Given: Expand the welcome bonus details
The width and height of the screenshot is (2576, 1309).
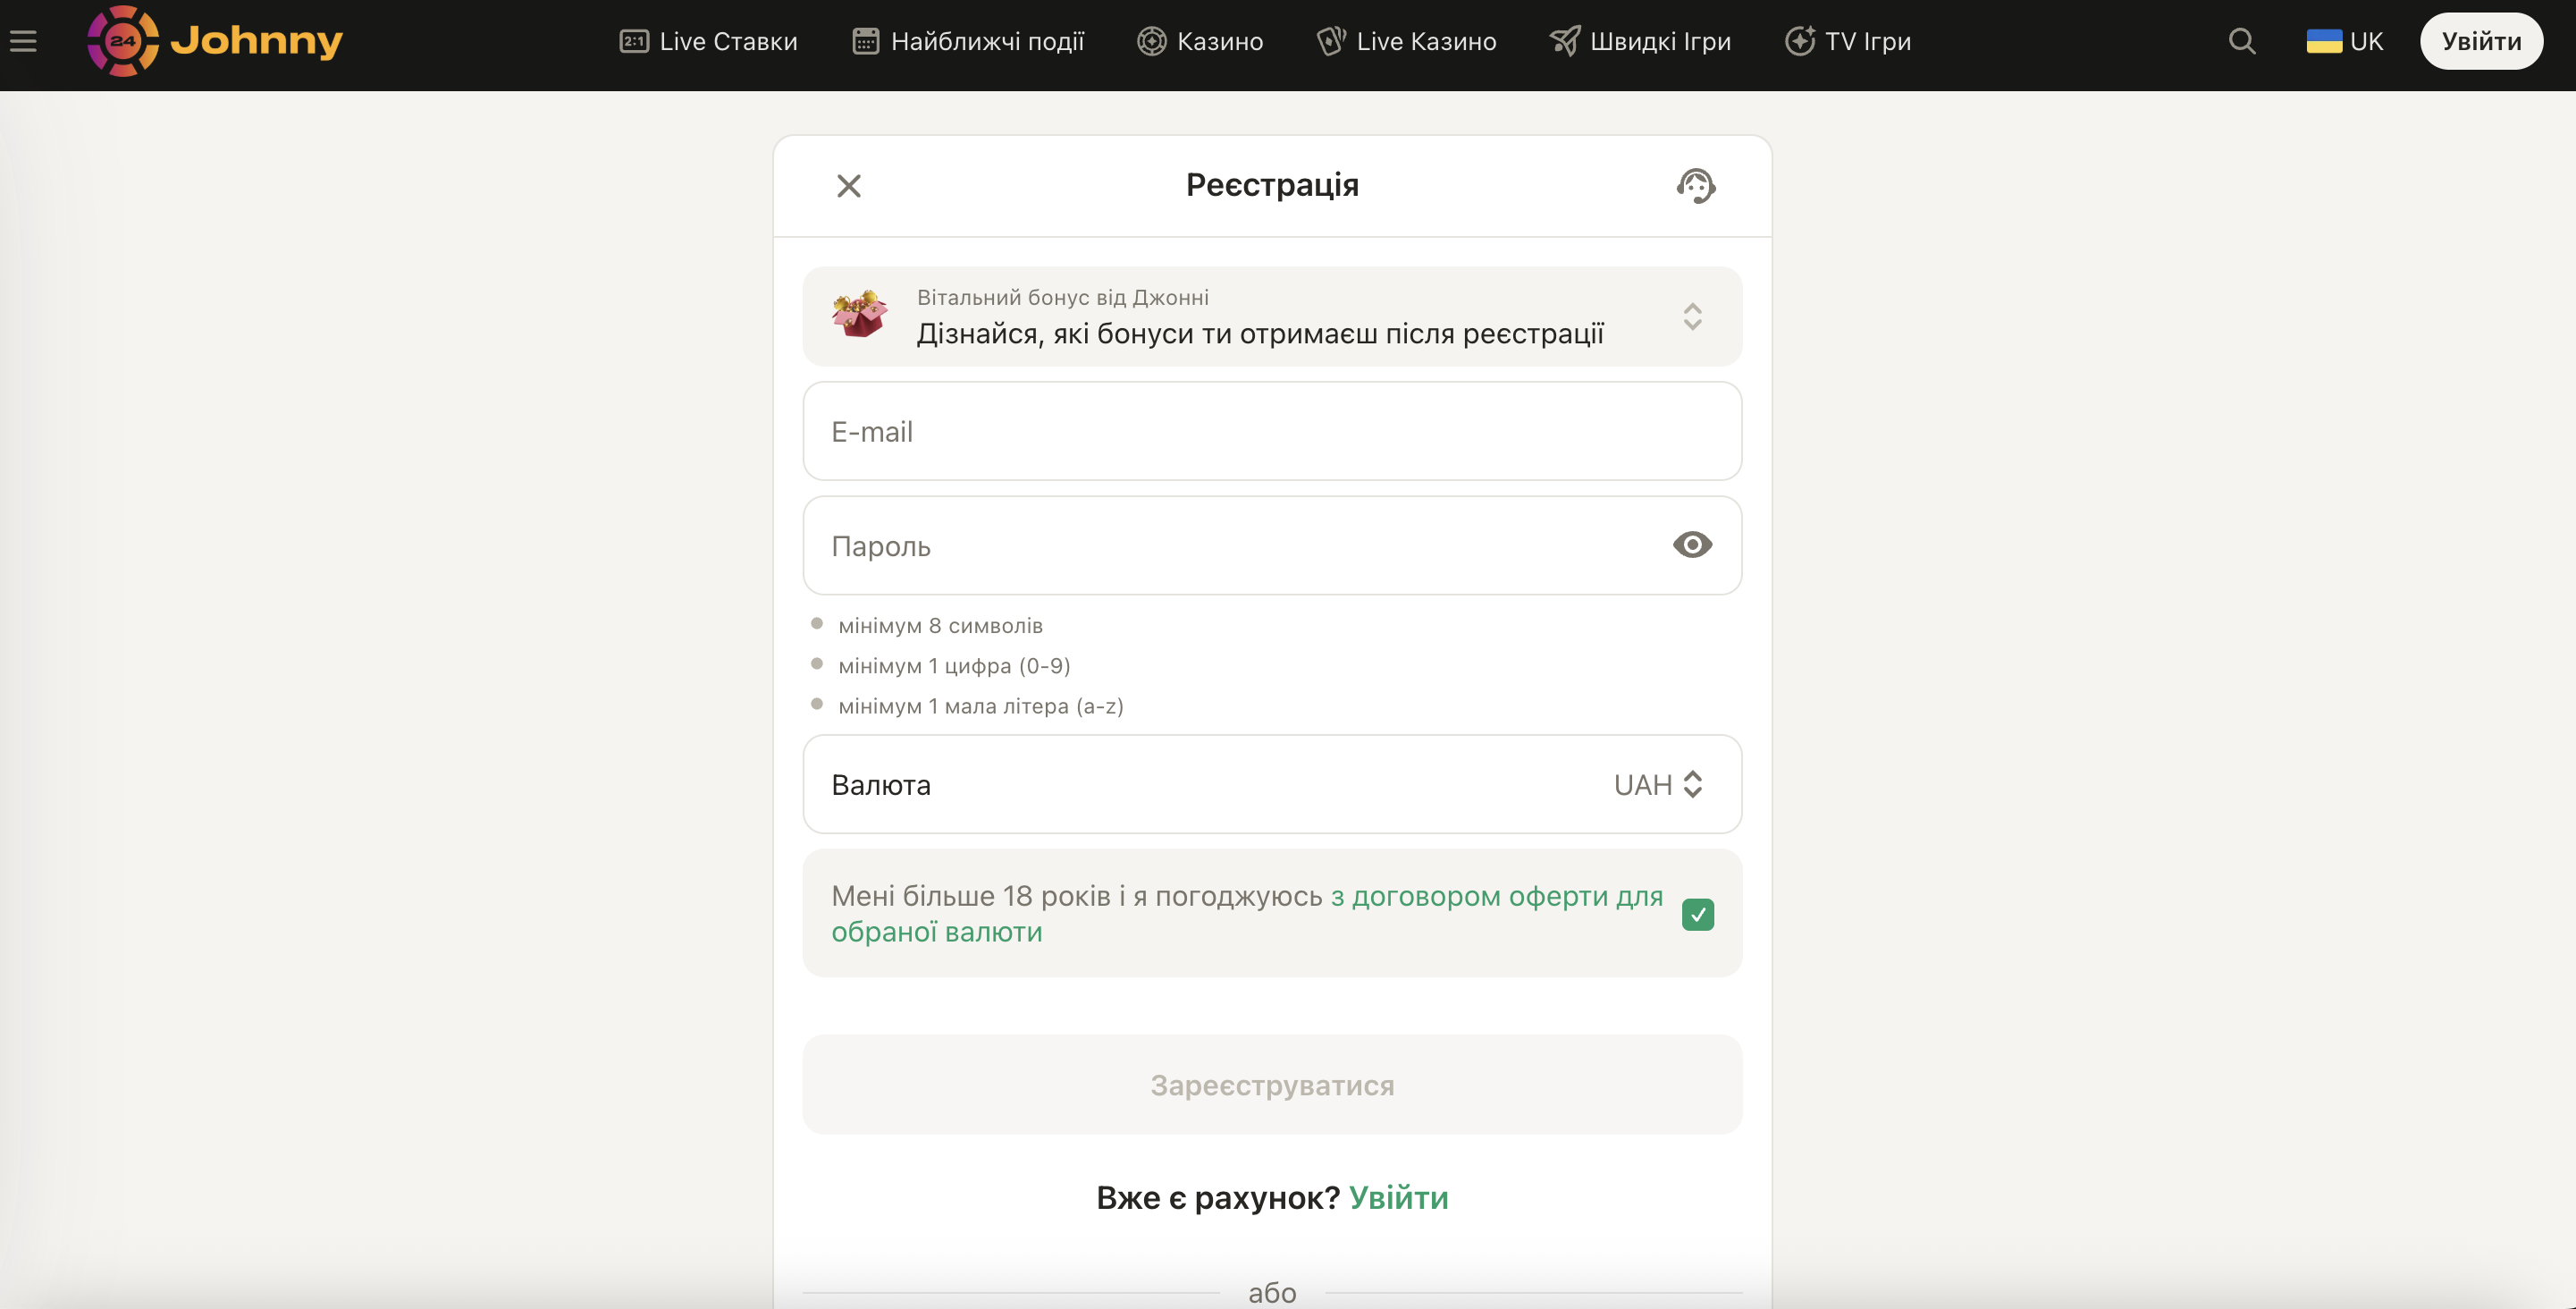Looking at the screenshot, I should coord(1692,316).
